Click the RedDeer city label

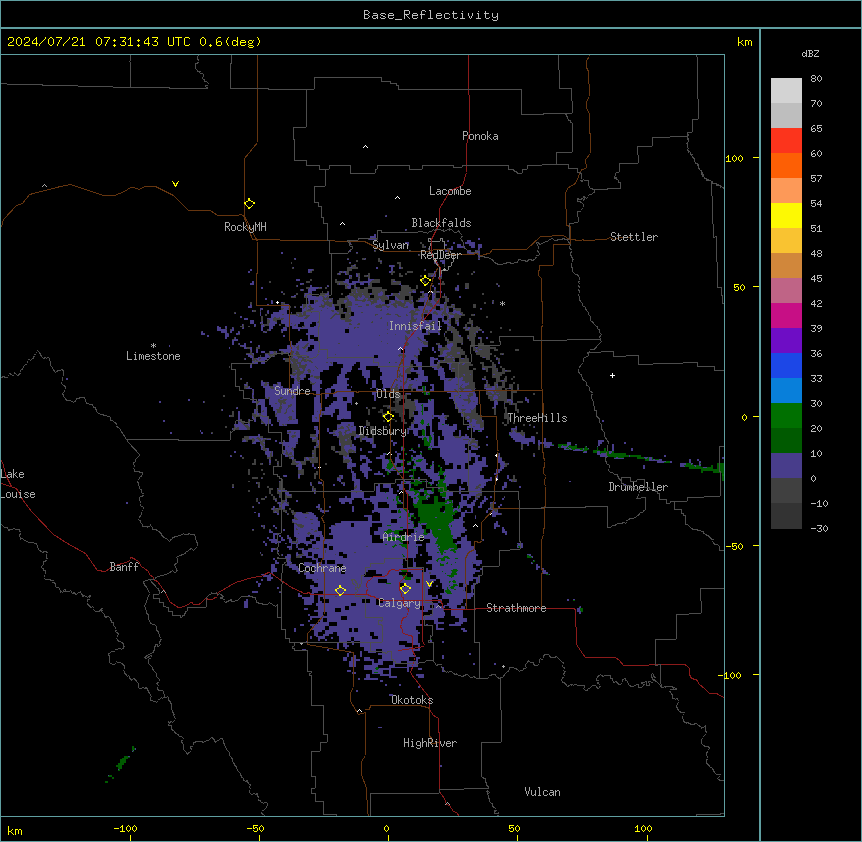pos(440,255)
